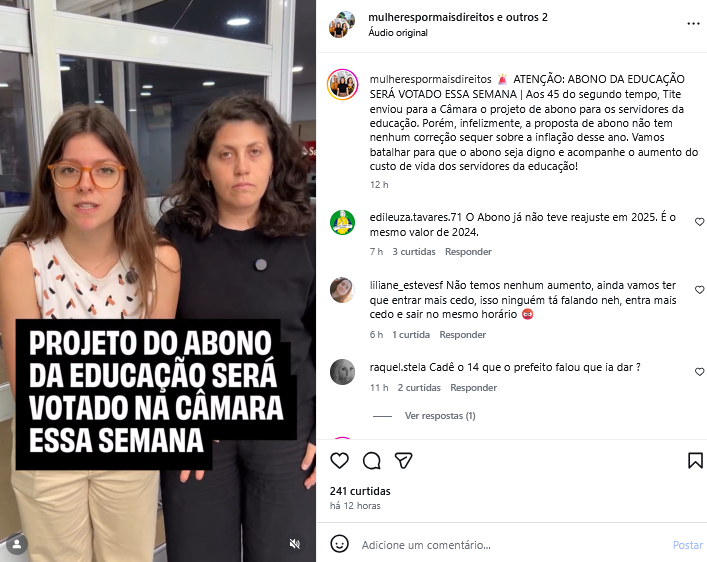Open the caption author's profile picture story
The height and width of the screenshot is (562, 707).
tap(343, 84)
